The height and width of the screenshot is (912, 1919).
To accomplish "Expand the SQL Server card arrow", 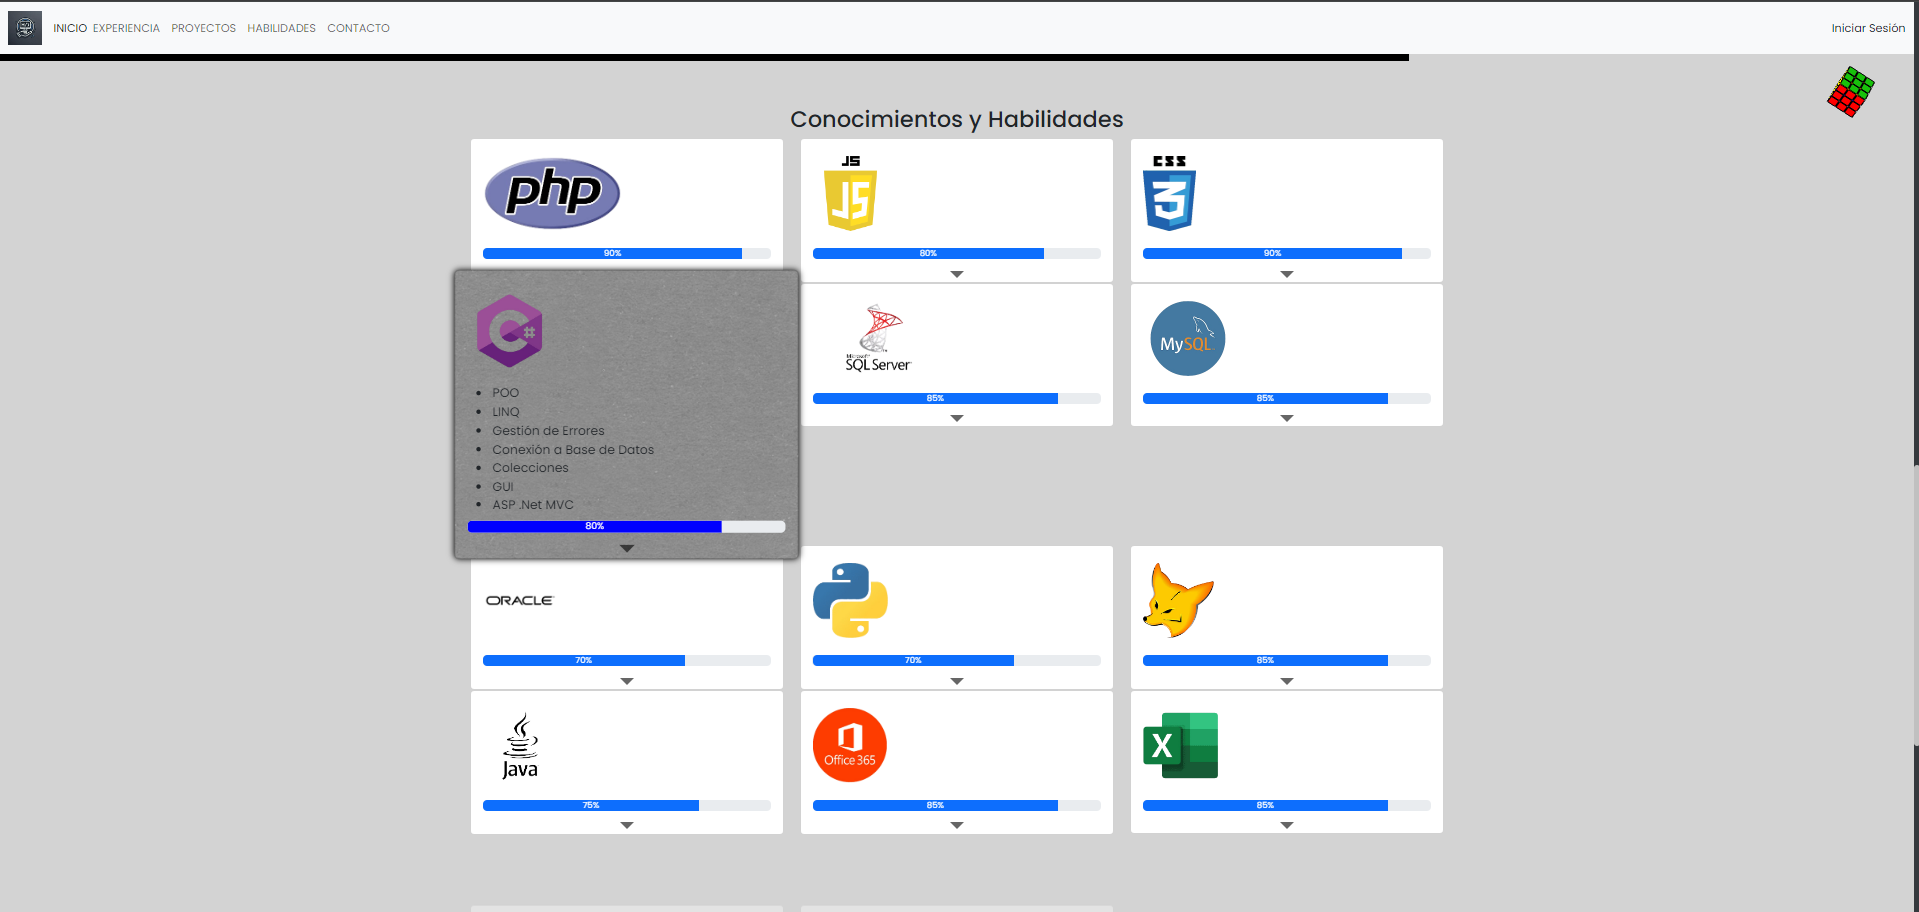I will click(957, 418).
